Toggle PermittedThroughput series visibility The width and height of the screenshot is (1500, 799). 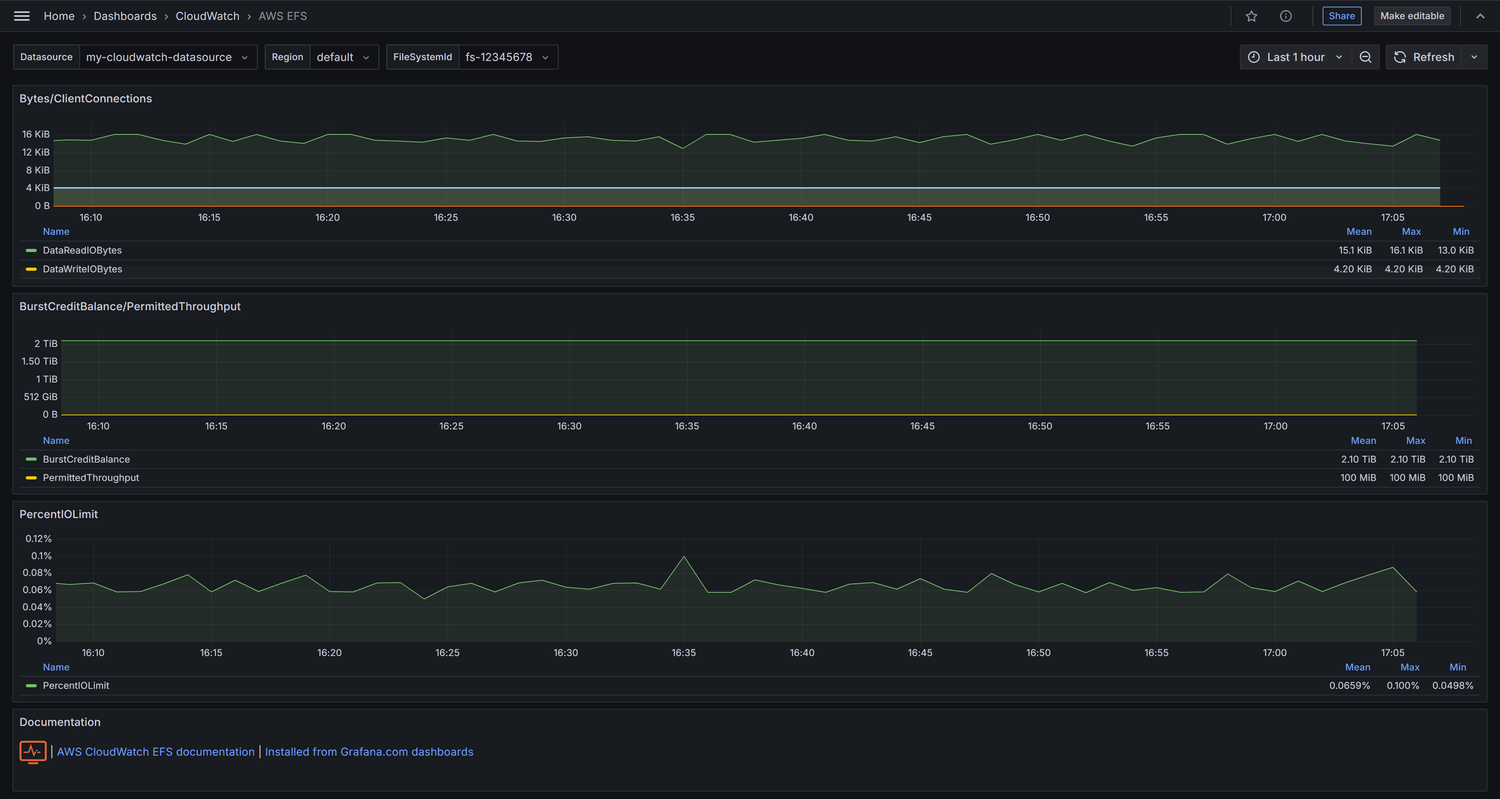(91, 478)
